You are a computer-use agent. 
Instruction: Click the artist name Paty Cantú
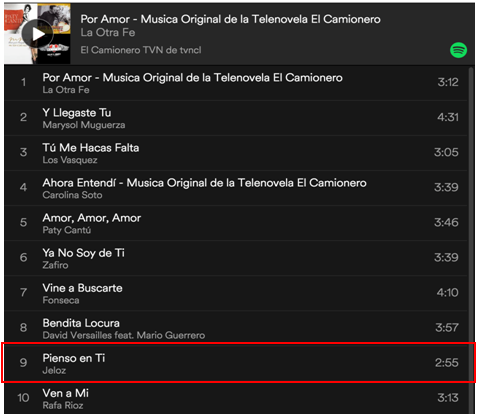tap(67, 230)
